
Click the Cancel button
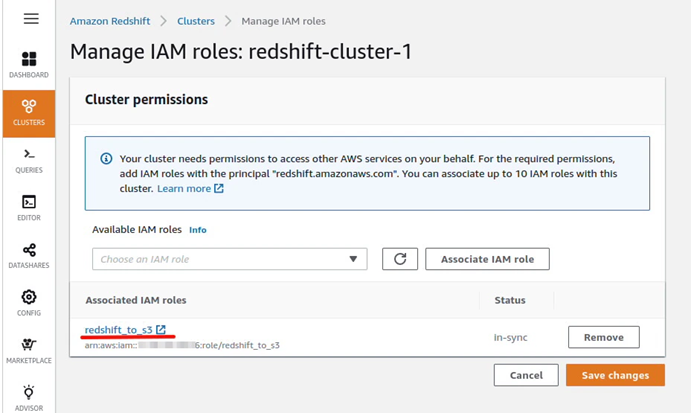526,375
